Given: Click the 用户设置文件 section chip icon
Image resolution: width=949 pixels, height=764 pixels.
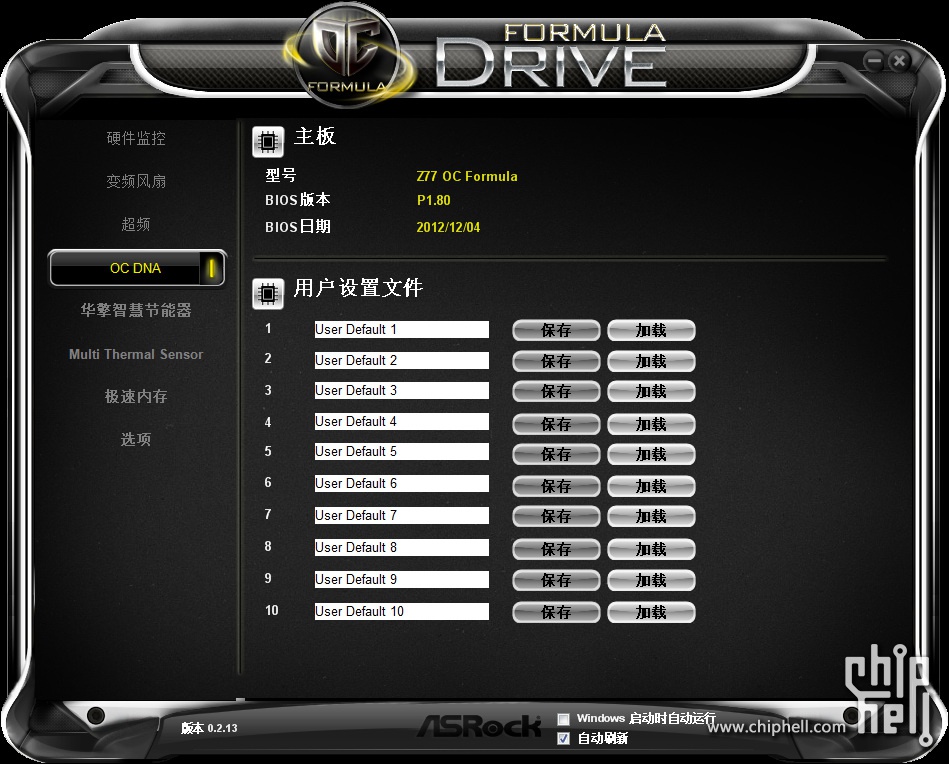Looking at the screenshot, I should 268,294.
